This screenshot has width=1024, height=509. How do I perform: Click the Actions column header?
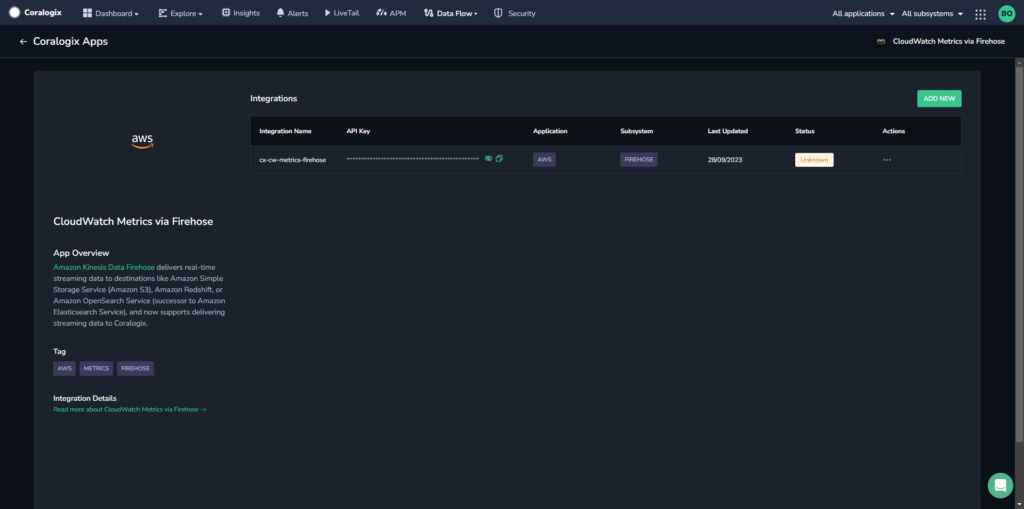pos(893,131)
